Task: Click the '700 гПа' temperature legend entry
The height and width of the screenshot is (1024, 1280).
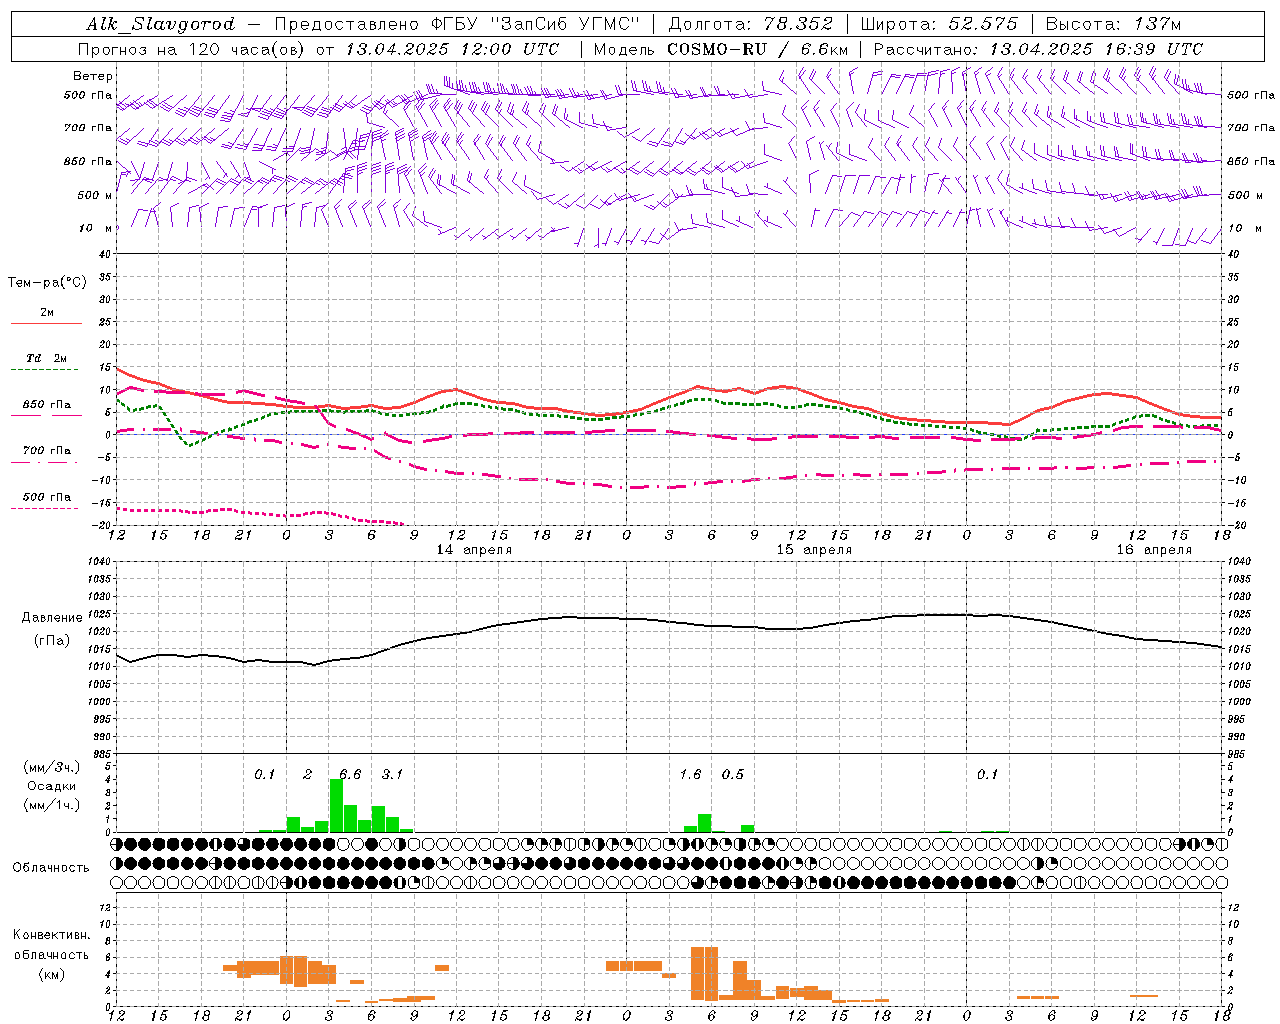Action: click(47, 451)
